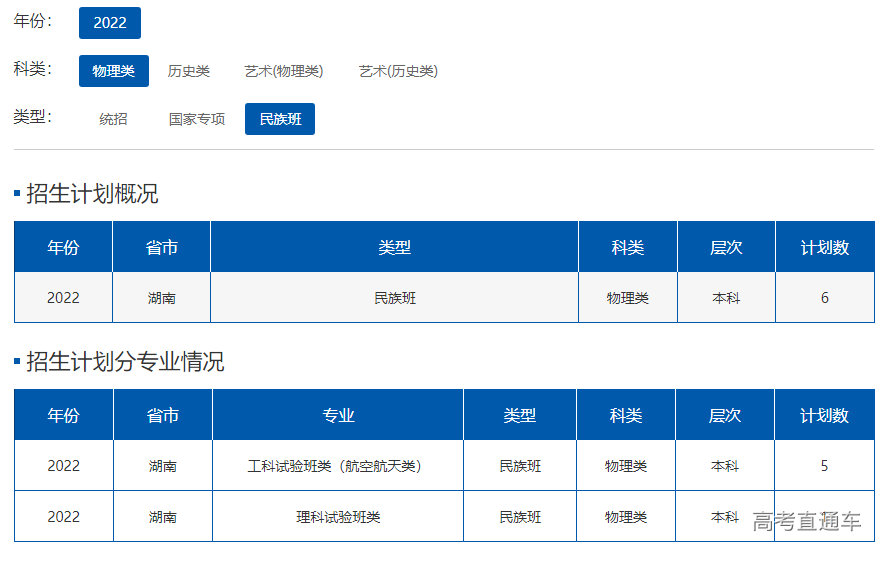The width and height of the screenshot is (890, 561).
Task: Select the 统招 admission type
Action: (113, 119)
